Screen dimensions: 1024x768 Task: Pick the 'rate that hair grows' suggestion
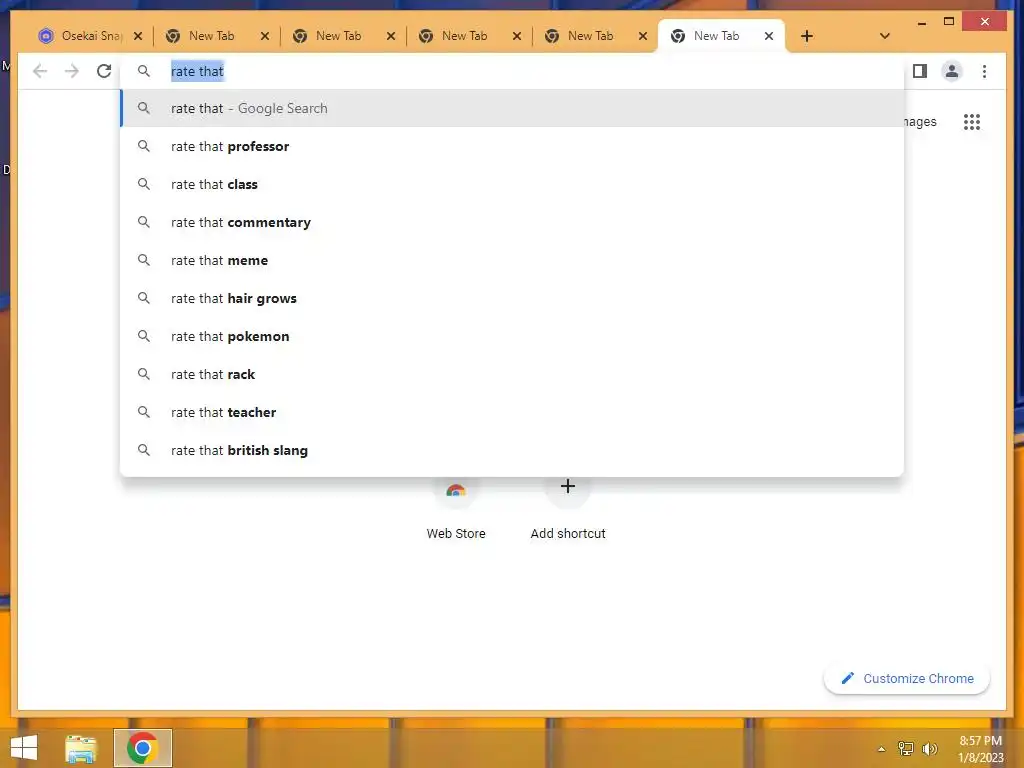pos(512,298)
